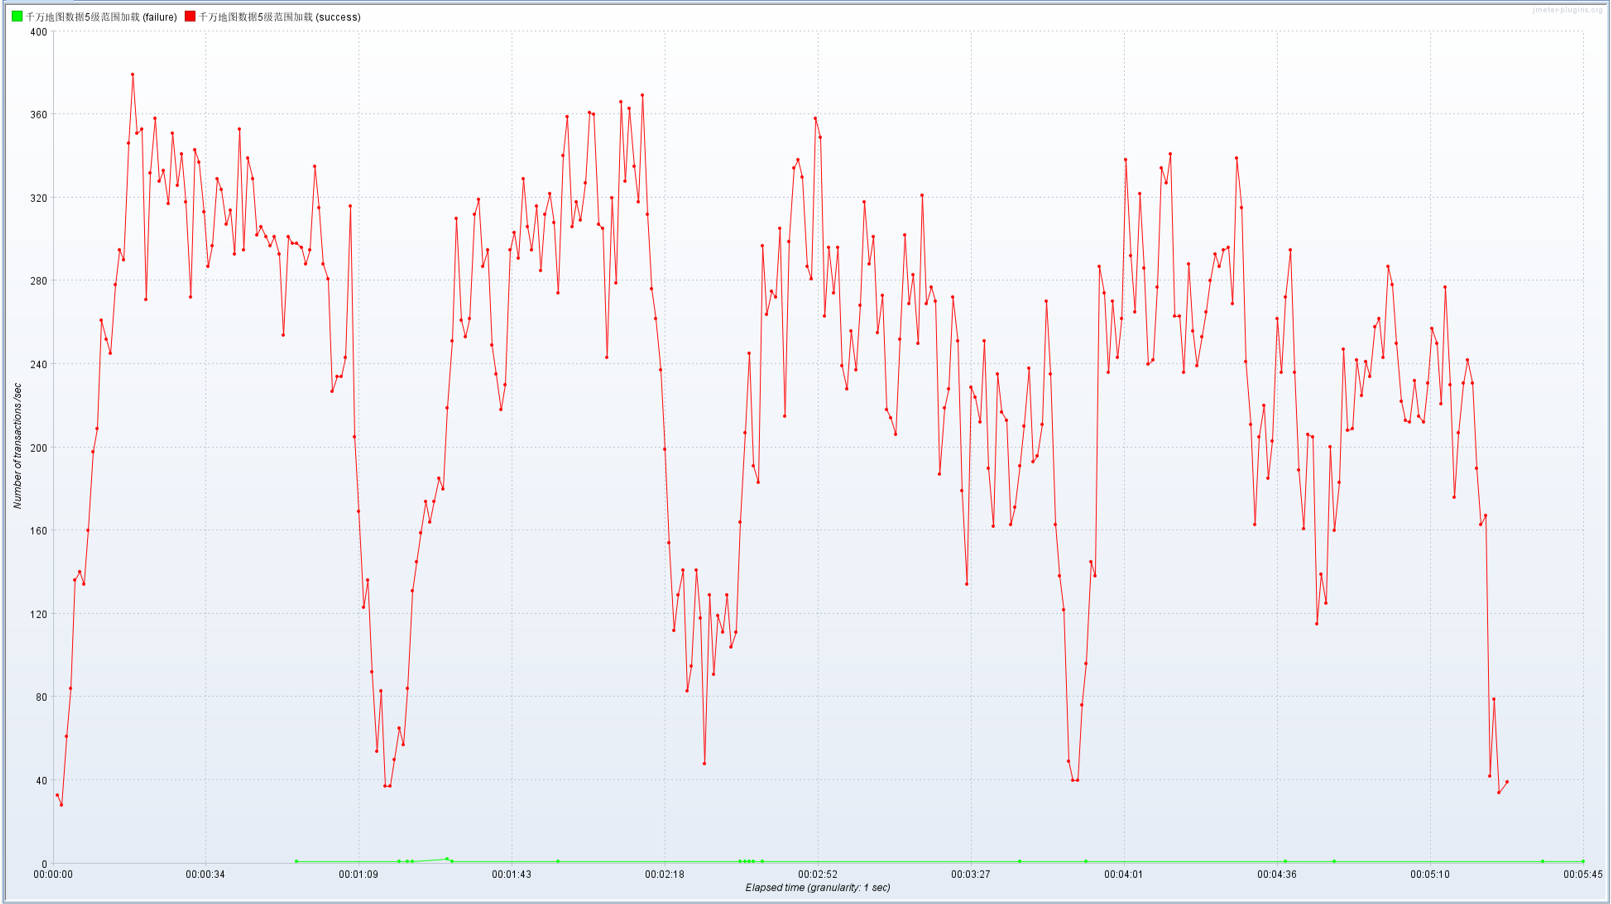Click the green failure legend color swatch
The width and height of the screenshot is (1611, 904).
coord(17,17)
